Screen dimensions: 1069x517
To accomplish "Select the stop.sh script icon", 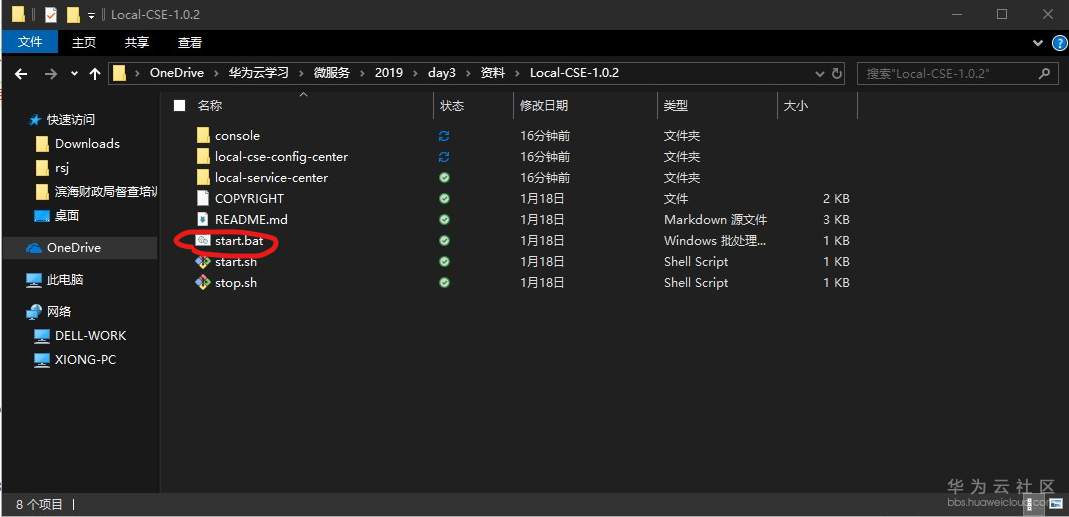I will tap(202, 282).
